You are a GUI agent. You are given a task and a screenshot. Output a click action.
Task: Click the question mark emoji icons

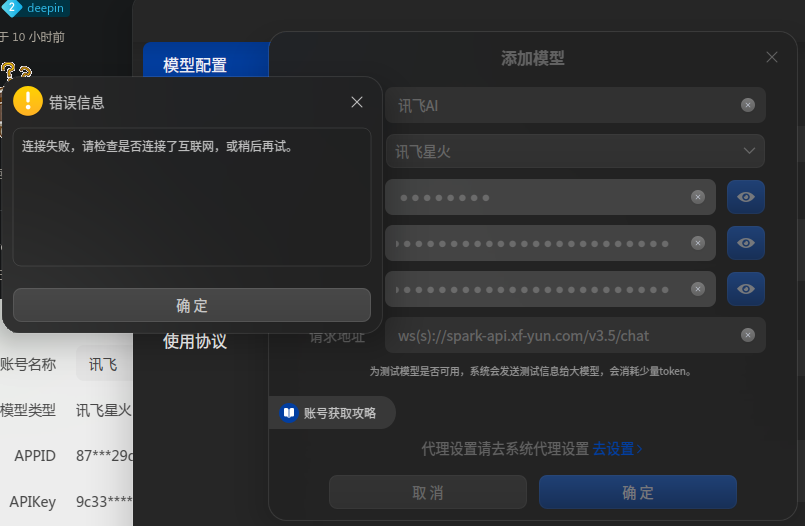16,71
